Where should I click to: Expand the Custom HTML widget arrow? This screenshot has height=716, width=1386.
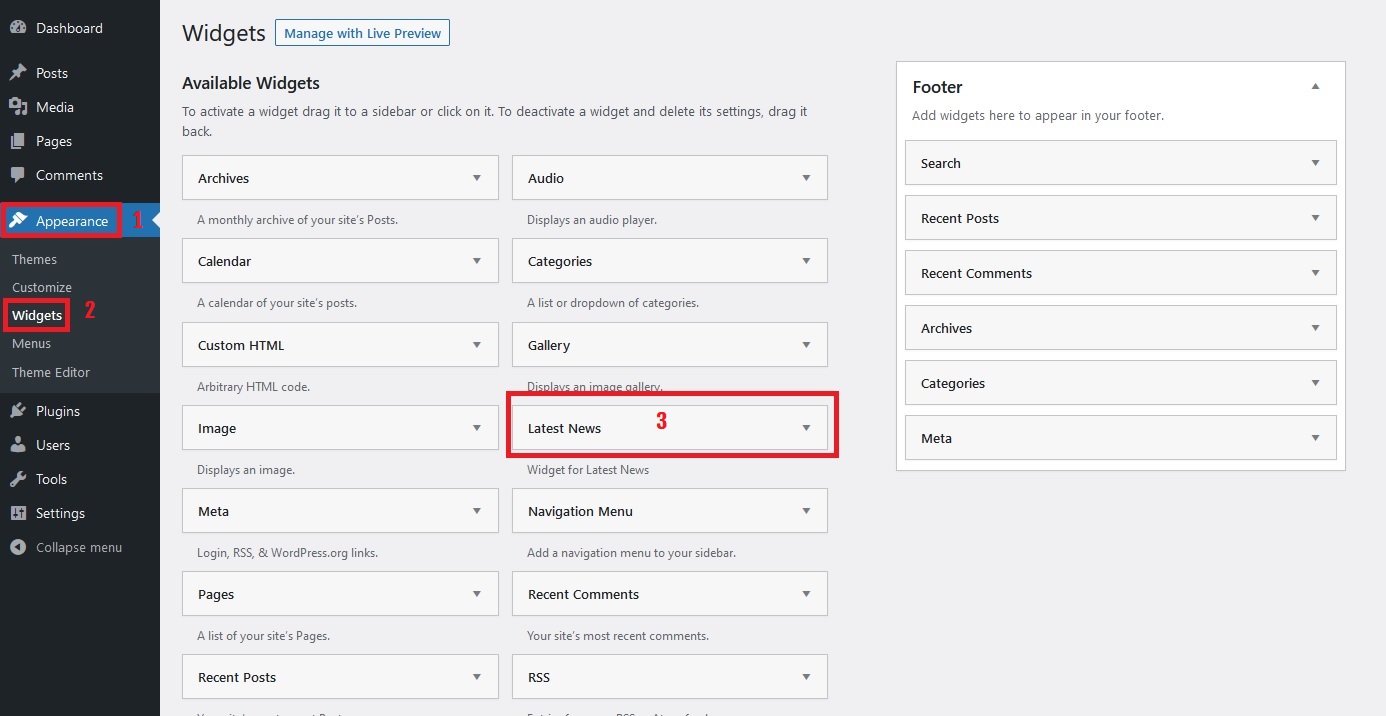(477, 345)
